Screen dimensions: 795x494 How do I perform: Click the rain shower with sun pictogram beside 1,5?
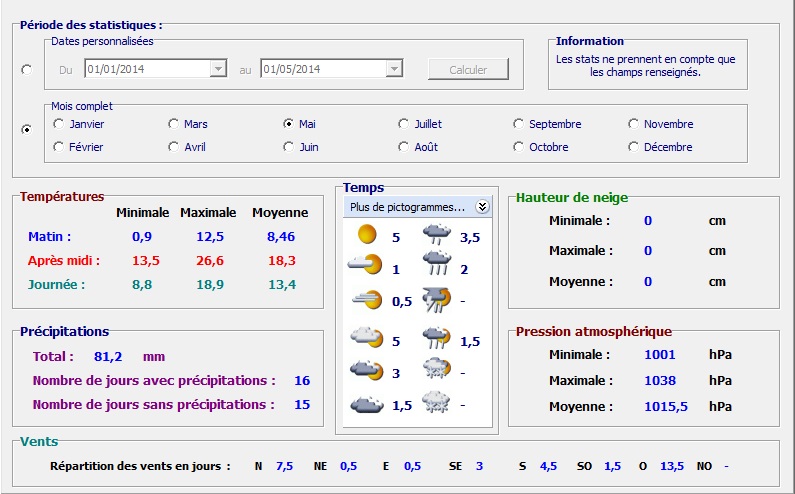(437, 338)
